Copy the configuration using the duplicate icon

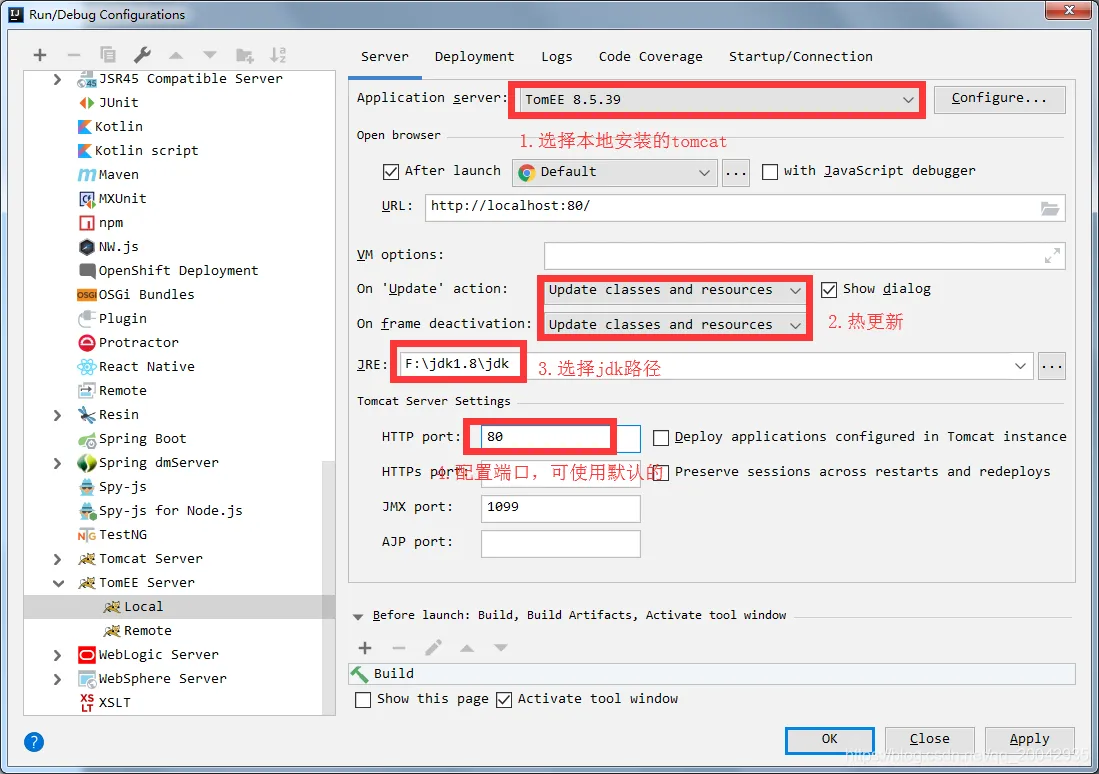(x=108, y=55)
